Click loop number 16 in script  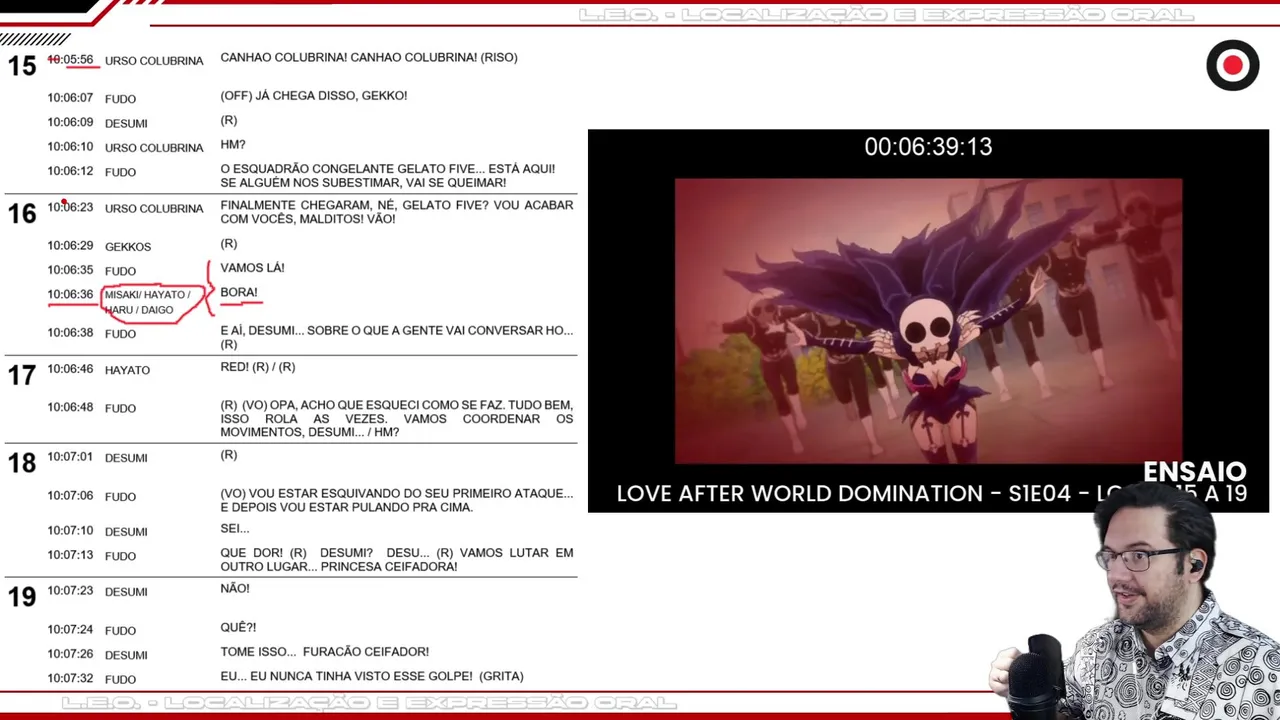22,213
